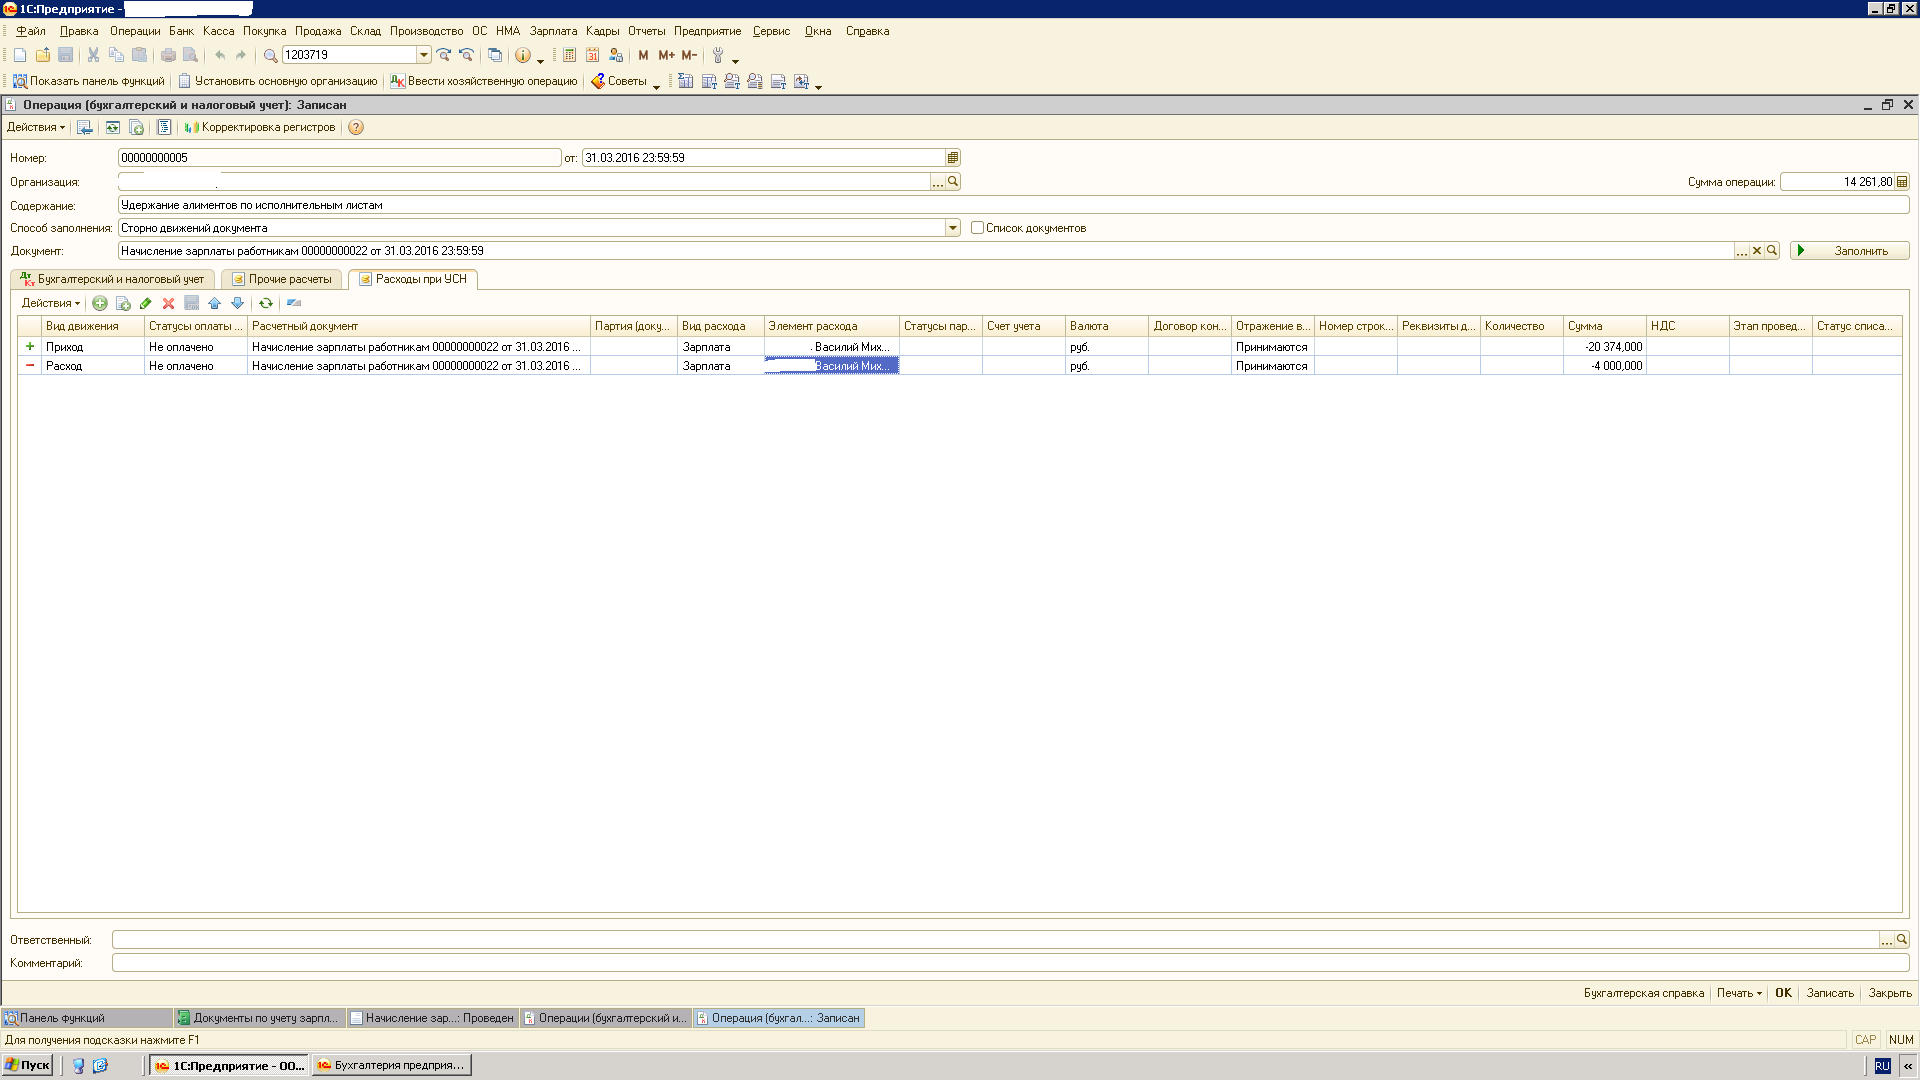Create a new document via toolbar icon
Image resolution: width=1920 pixels, height=1080 pixels.
click(20, 55)
